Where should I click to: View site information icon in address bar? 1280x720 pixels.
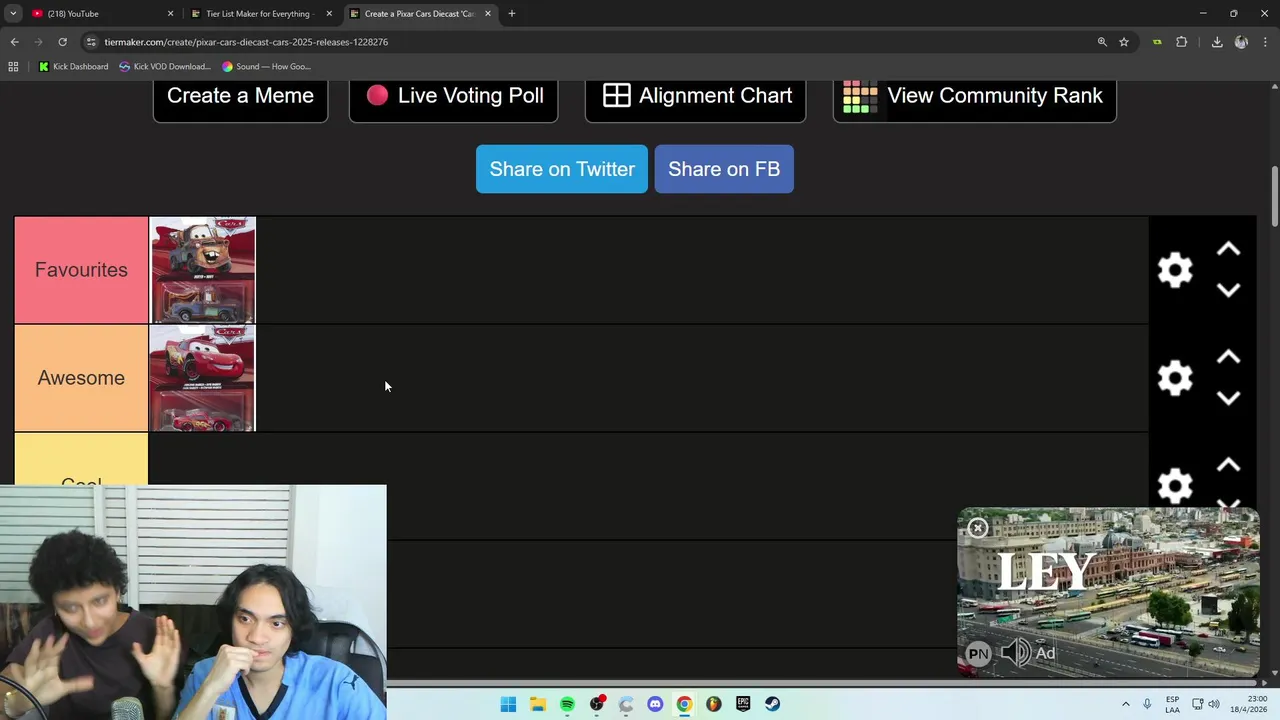[91, 42]
